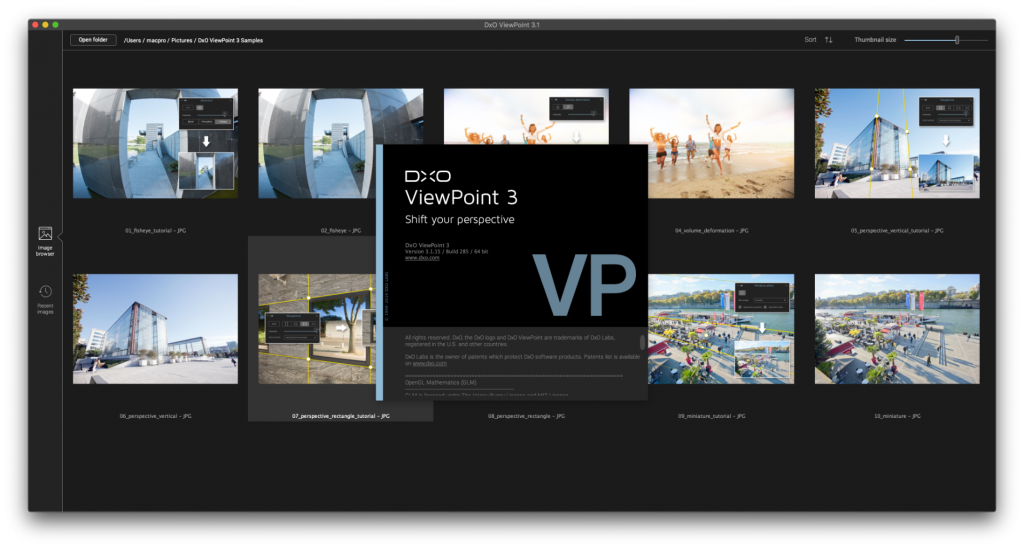Select the 05_perspective_vertical_tutorial thumbnail
Viewport: 1024px width, 549px height.
(x=897, y=144)
